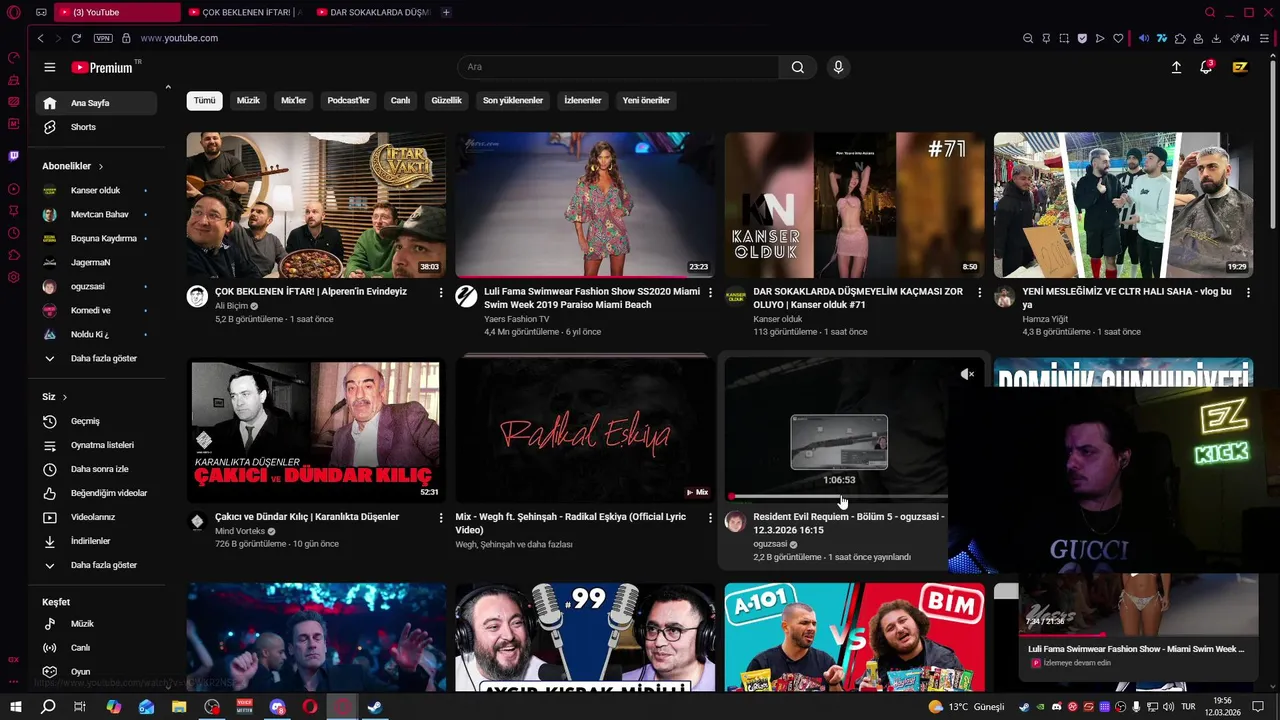Switch to the DAR SOKAKLARDA browser tab
The image size is (1280, 720).
[x=373, y=12]
